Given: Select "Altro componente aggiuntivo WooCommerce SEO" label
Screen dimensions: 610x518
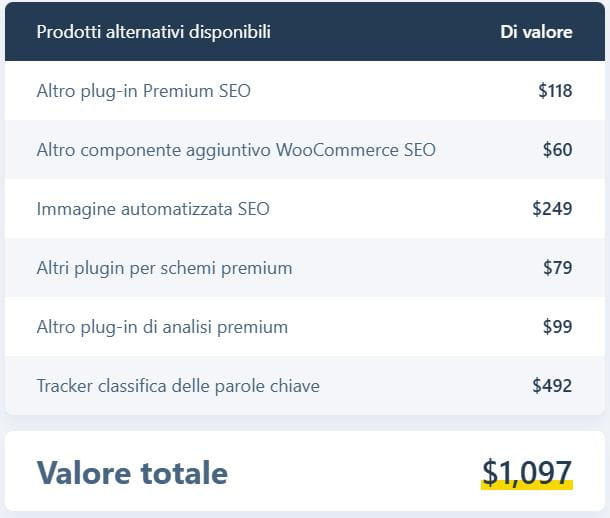Looking at the screenshot, I should coord(236,150).
